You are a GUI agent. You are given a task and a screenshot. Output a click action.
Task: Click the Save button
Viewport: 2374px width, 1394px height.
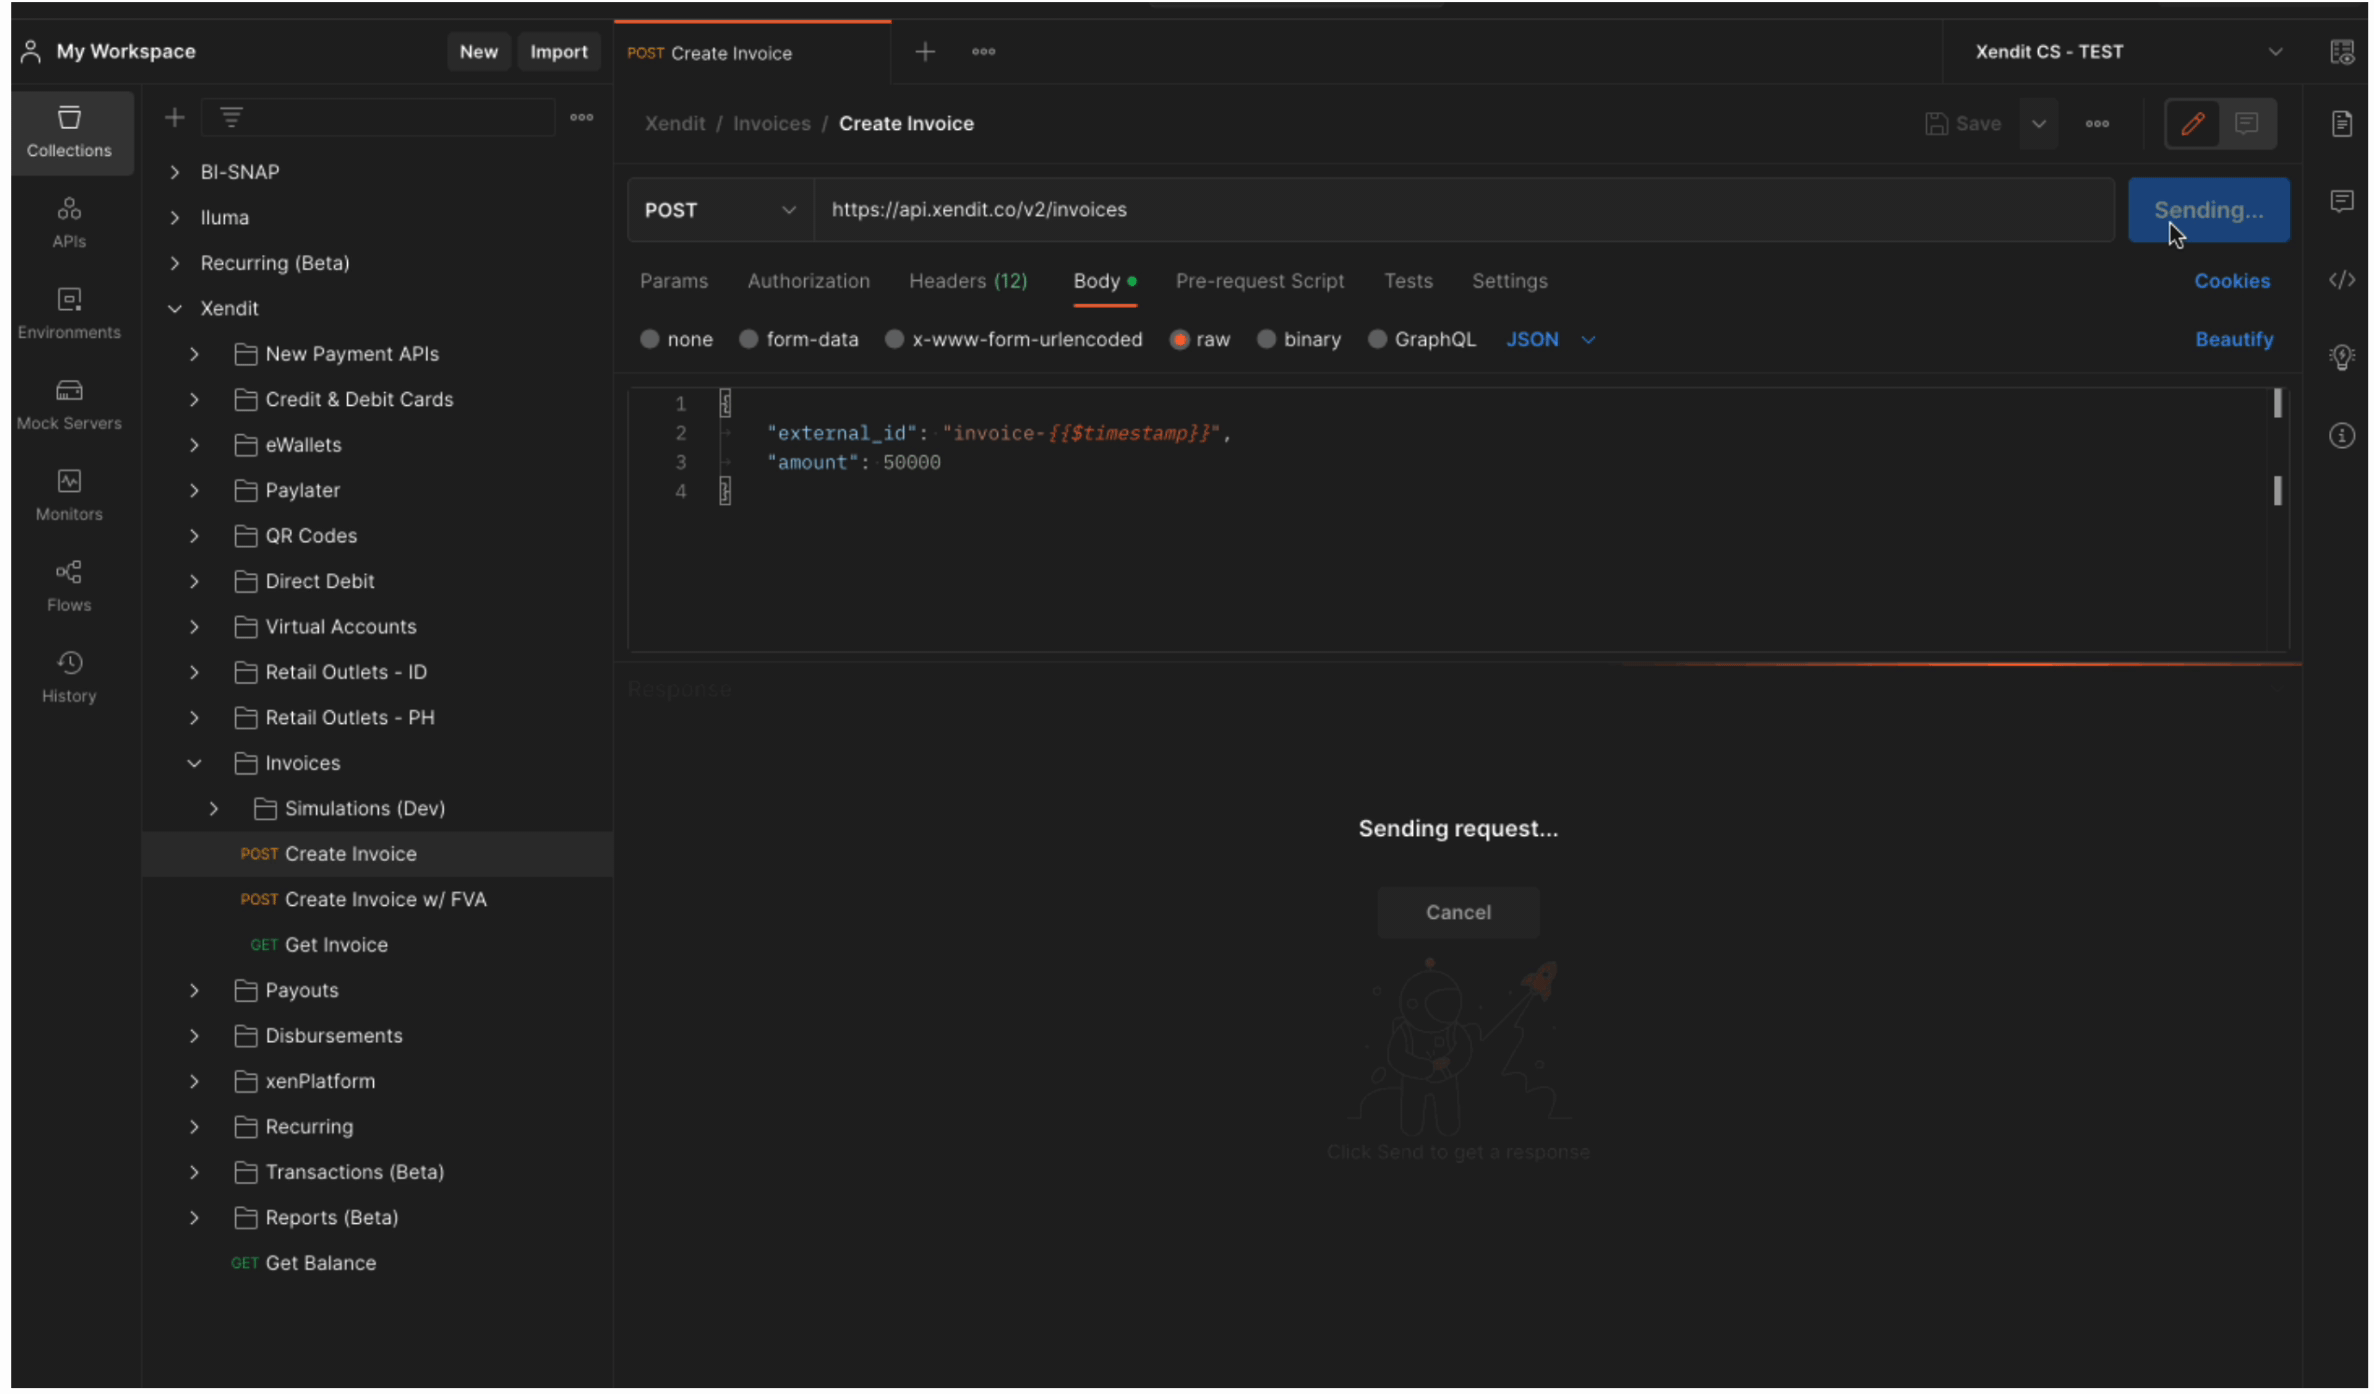(x=1963, y=124)
